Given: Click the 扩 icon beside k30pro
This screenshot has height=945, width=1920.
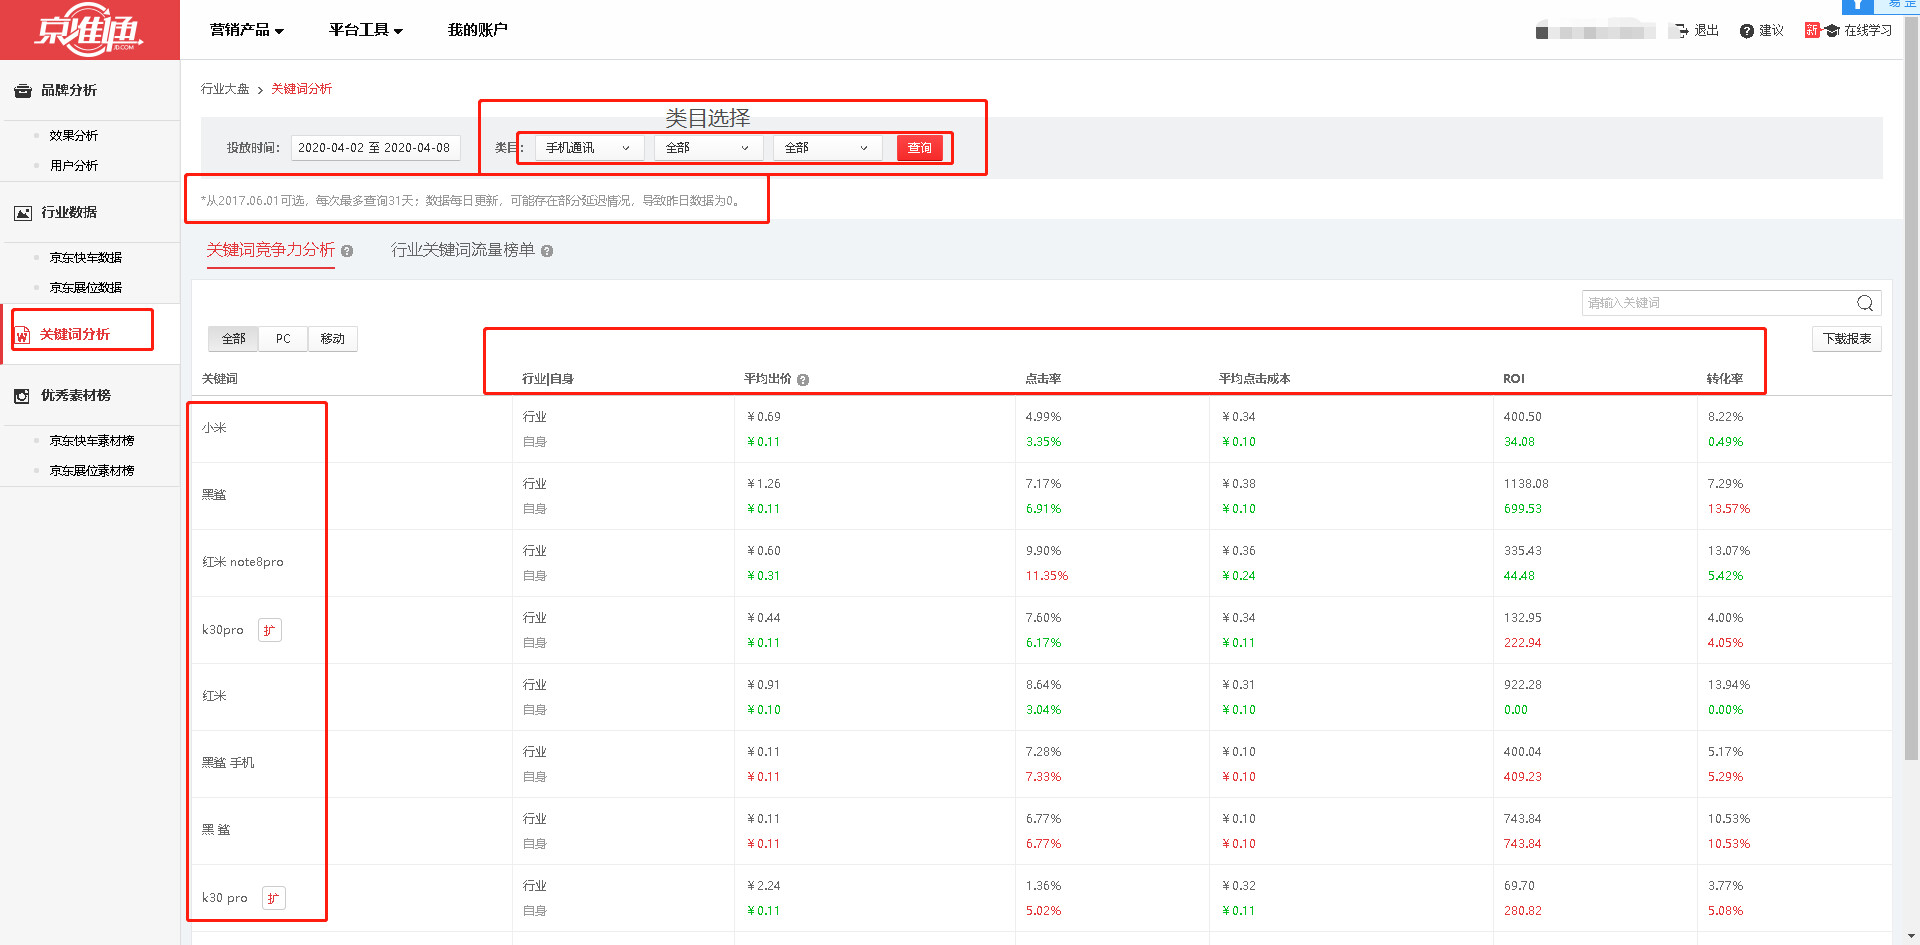Looking at the screenshot, I should [x=270, y=630].
